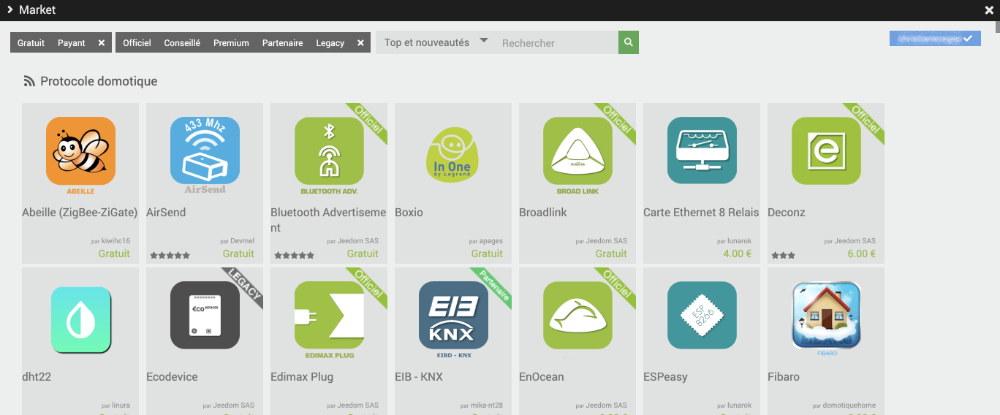This screenshot has width=1000, height=415.
Task: Close the Market dialog
Action: [x=989, y=10]
